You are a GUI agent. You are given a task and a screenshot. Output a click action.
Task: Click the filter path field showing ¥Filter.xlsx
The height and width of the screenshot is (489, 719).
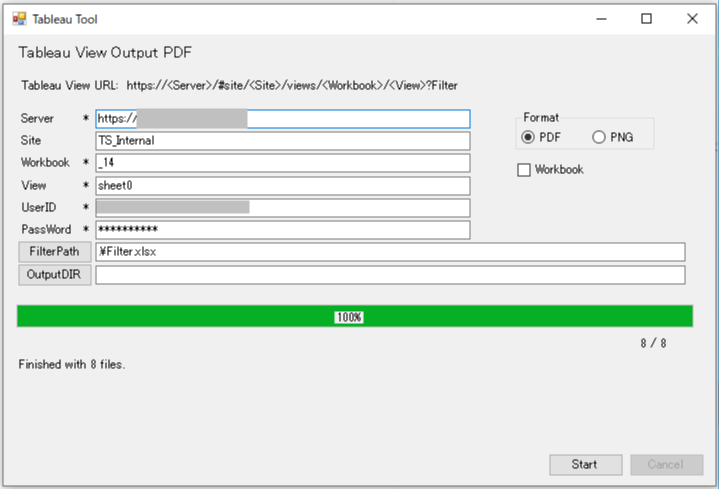coord(390,252)
